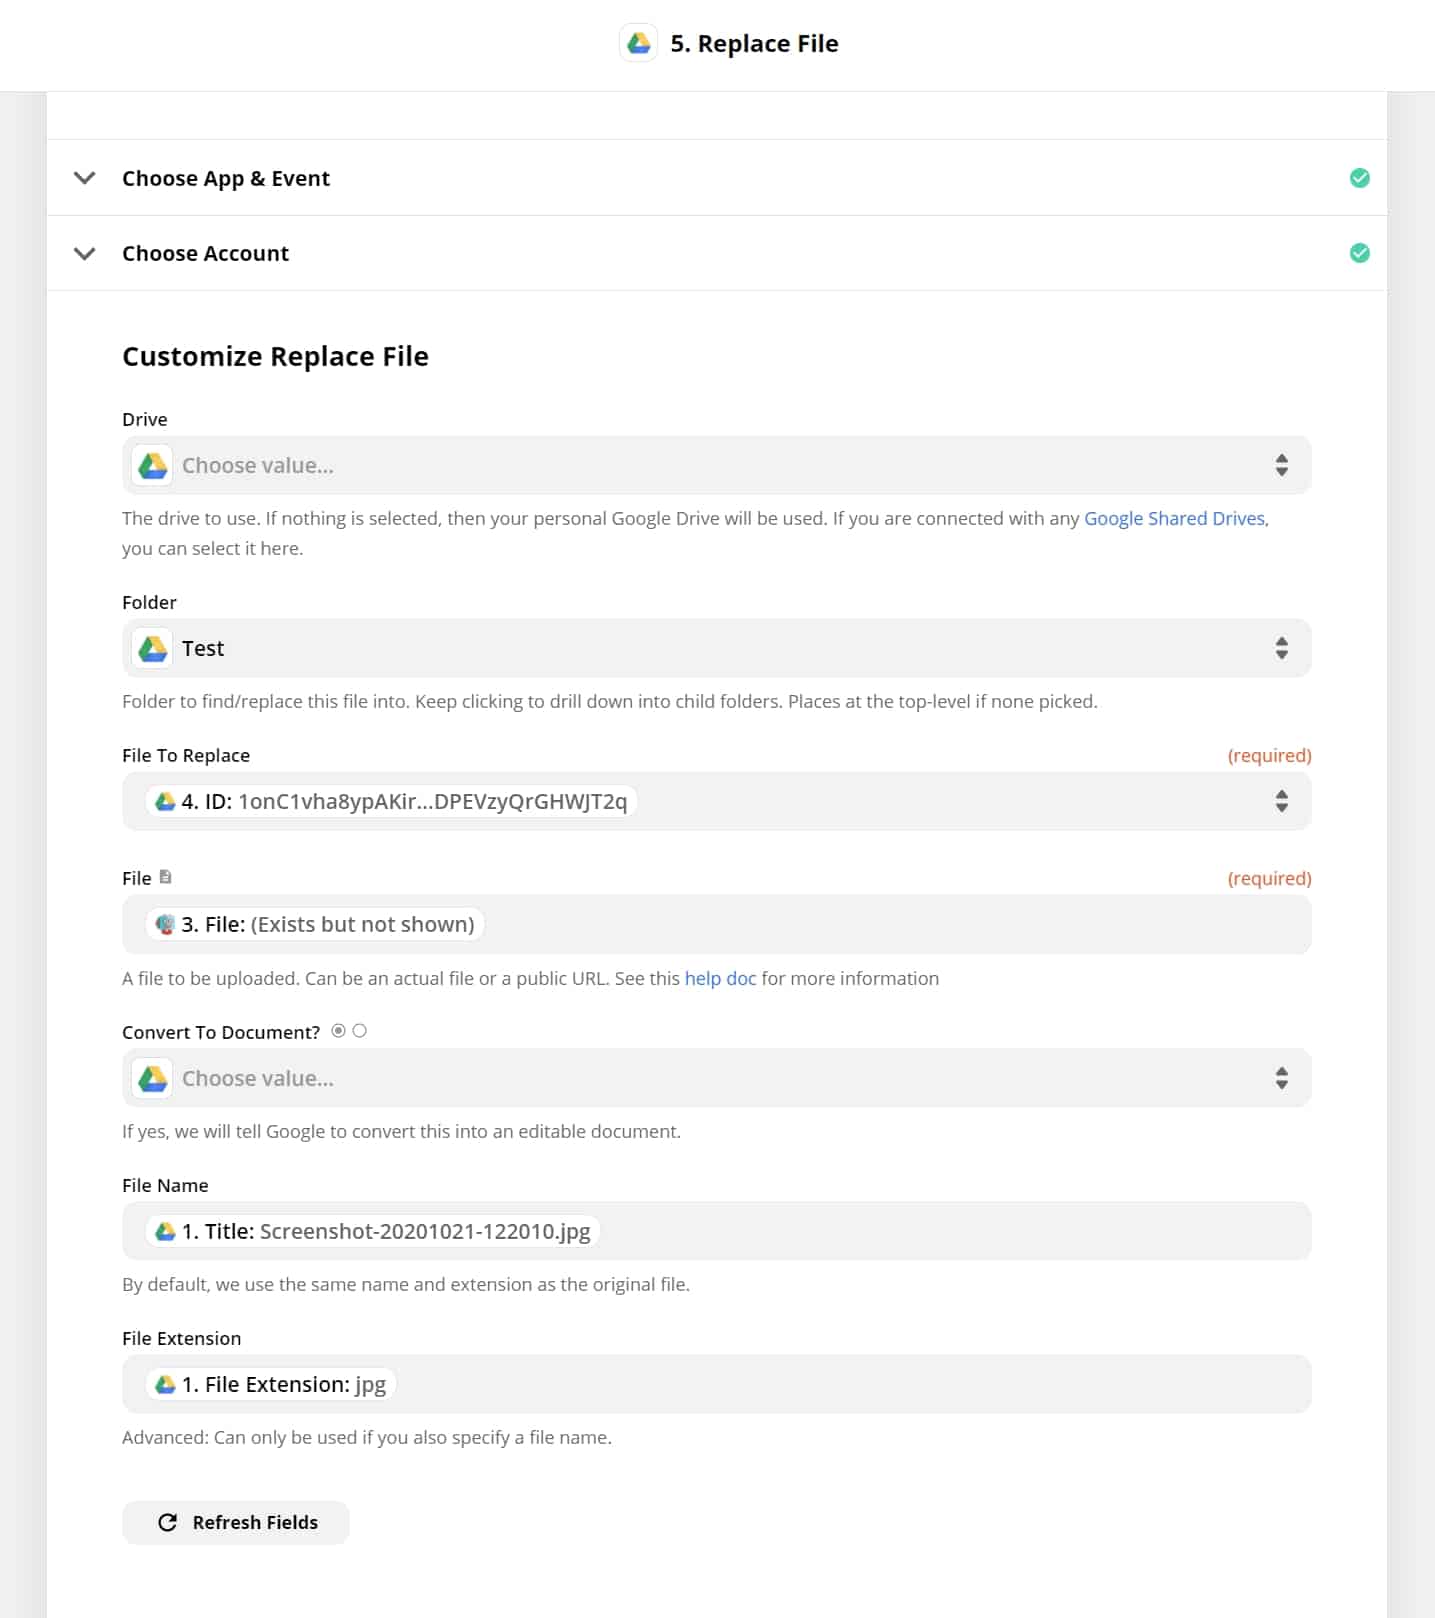Click the Refresh Fields button

click(236, 1522)
